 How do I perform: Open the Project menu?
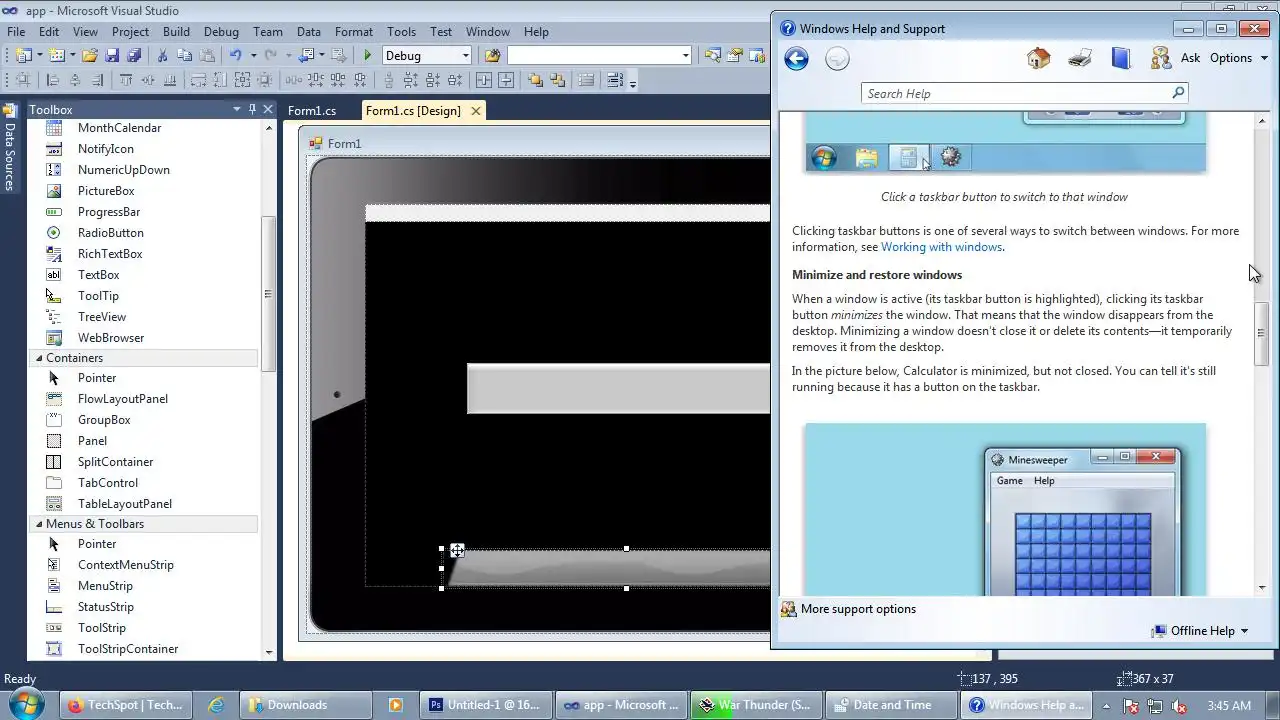click(130, 32)
